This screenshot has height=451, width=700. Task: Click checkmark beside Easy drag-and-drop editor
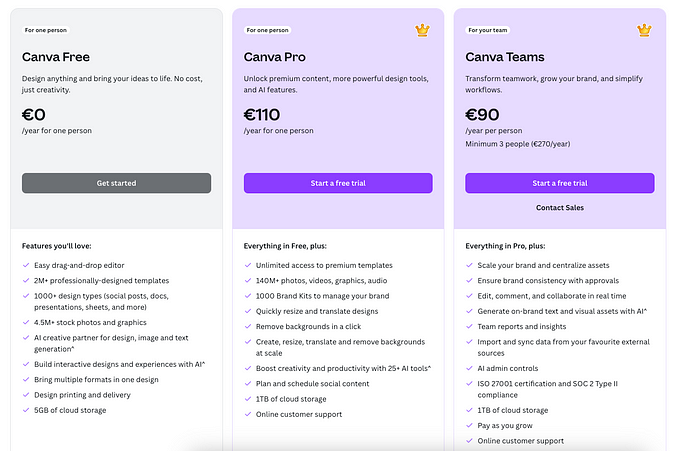[26, 265]
